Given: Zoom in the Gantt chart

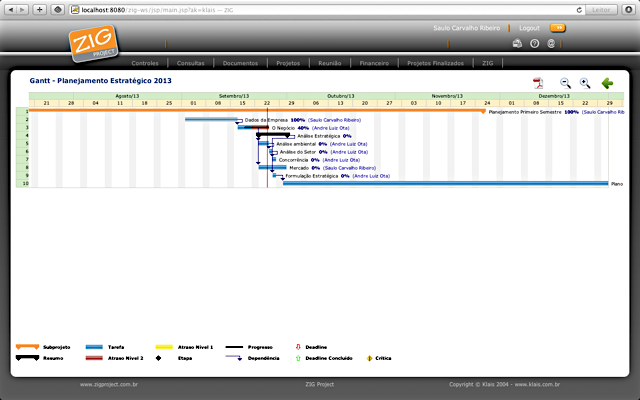Looking at the screenshot, I should coord(585,83).
